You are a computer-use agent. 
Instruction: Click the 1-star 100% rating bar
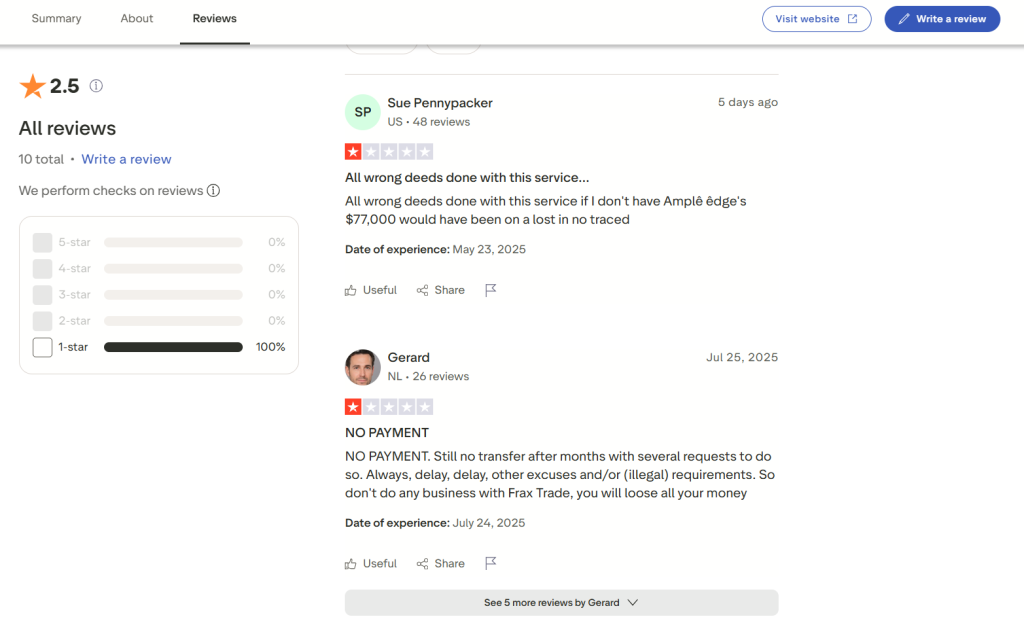pos(173,347)
